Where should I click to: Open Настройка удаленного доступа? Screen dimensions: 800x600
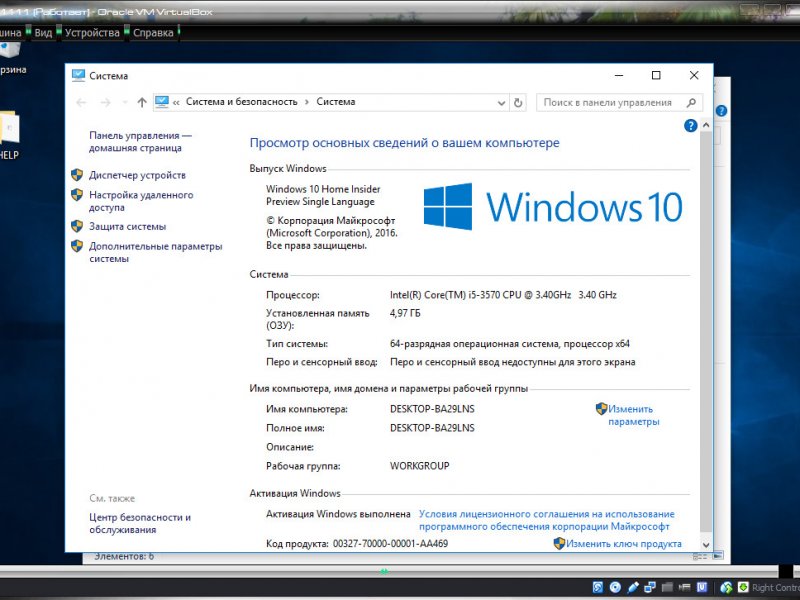point(141,201)
